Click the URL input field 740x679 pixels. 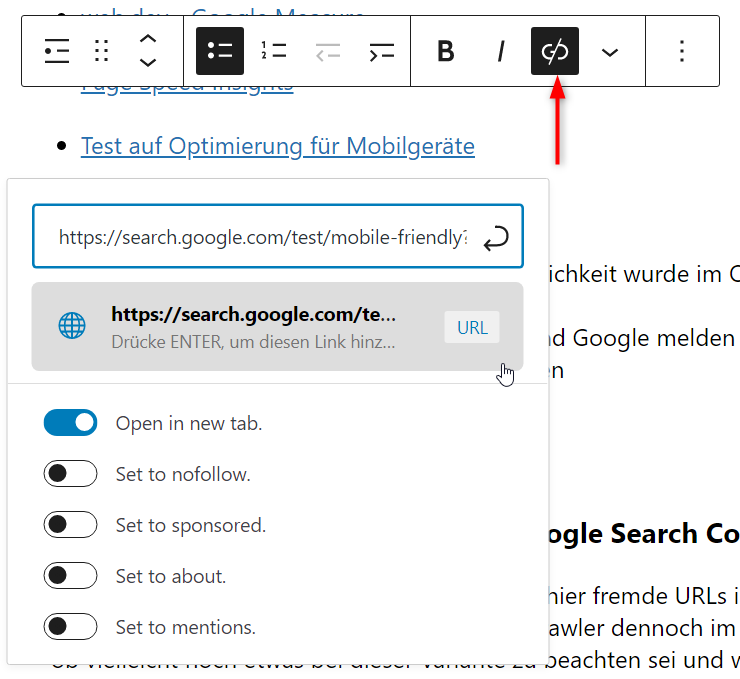tap(260, 237)
